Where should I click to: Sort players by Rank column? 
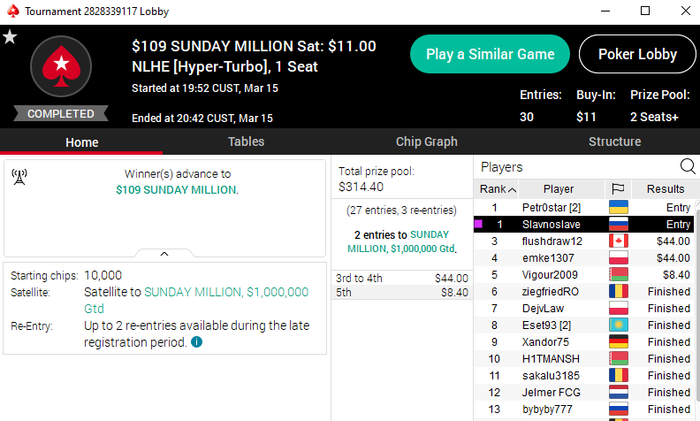(x=497, y=188)
